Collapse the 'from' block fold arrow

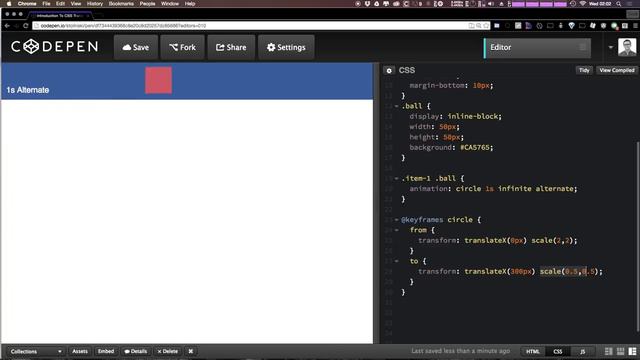[396, 230]
